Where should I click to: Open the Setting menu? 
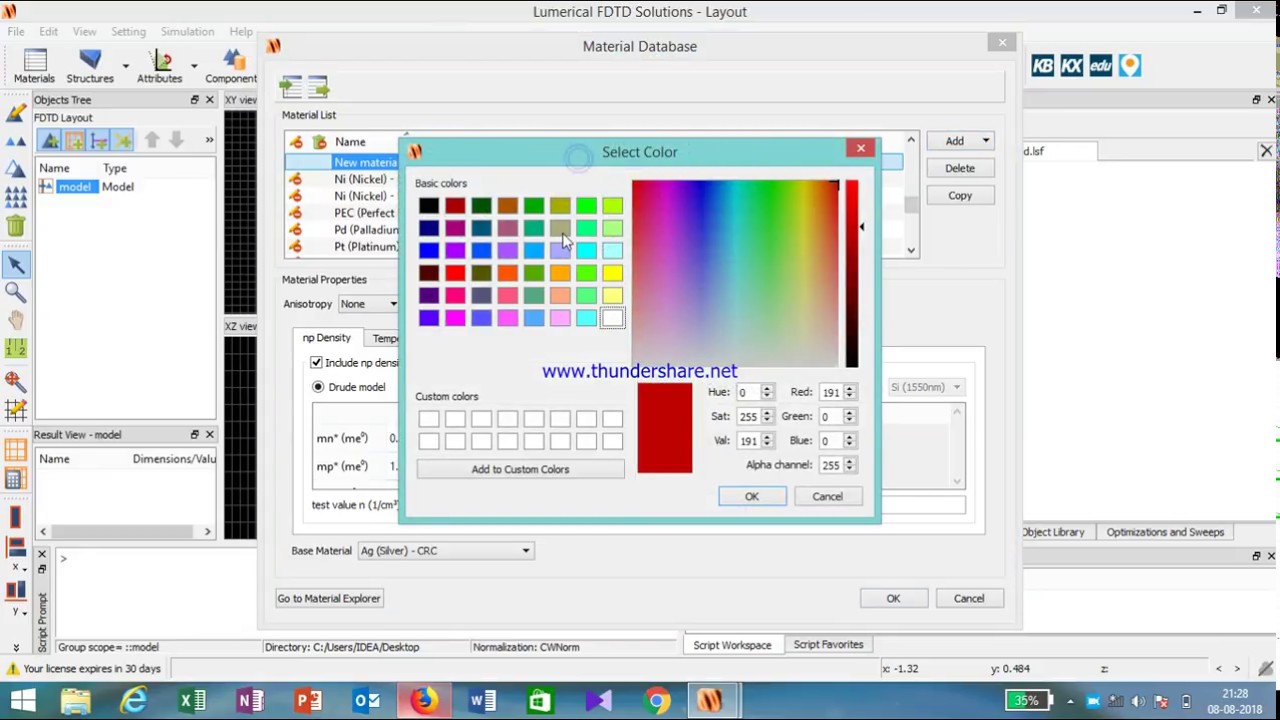coord(129,32)
